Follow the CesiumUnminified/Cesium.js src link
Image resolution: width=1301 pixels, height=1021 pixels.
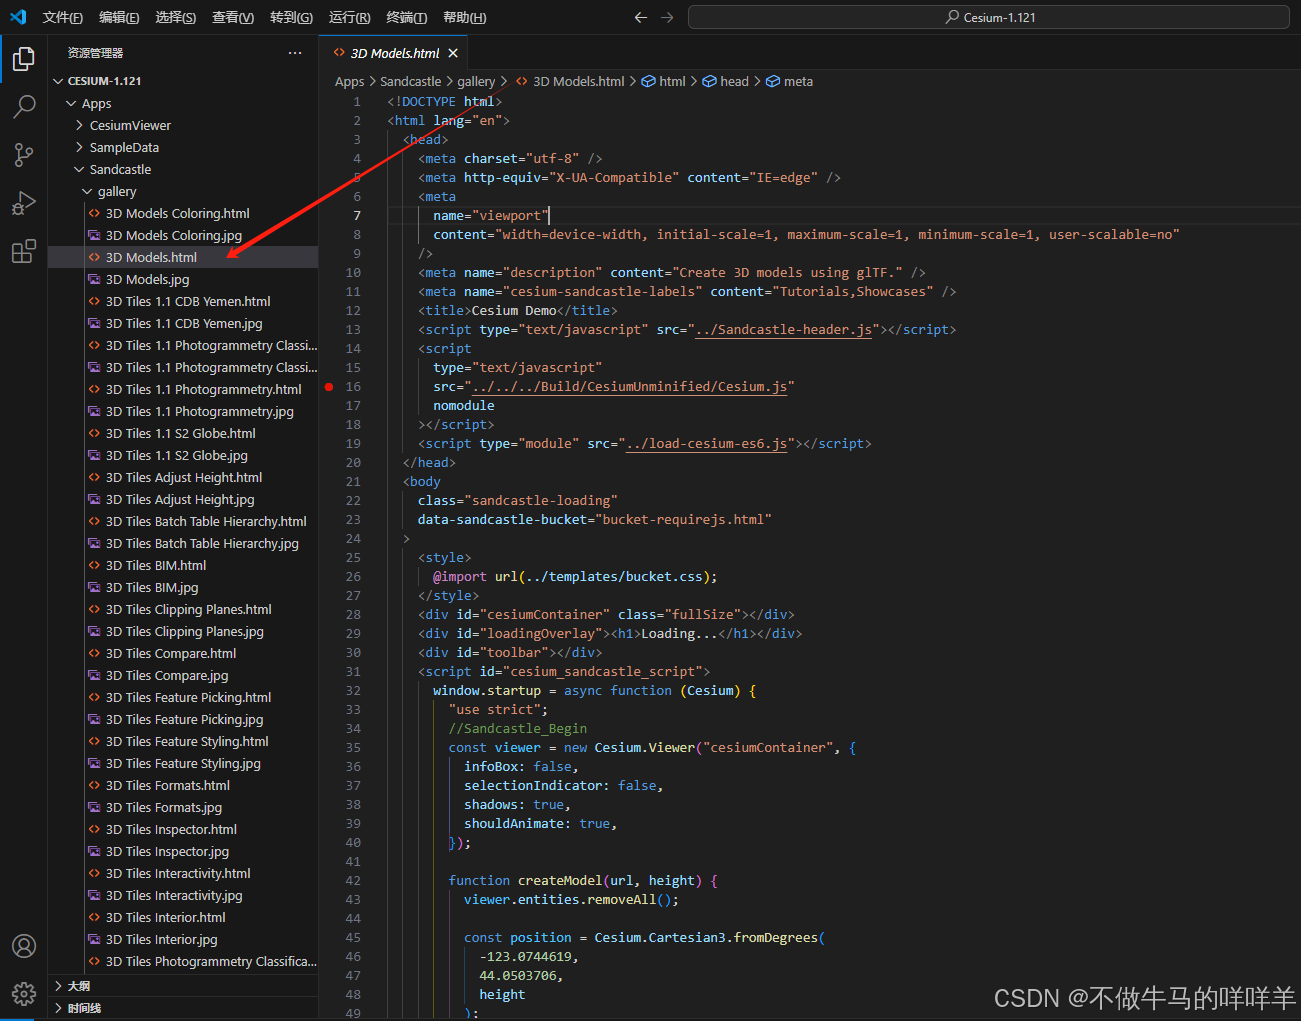point(630,387)
